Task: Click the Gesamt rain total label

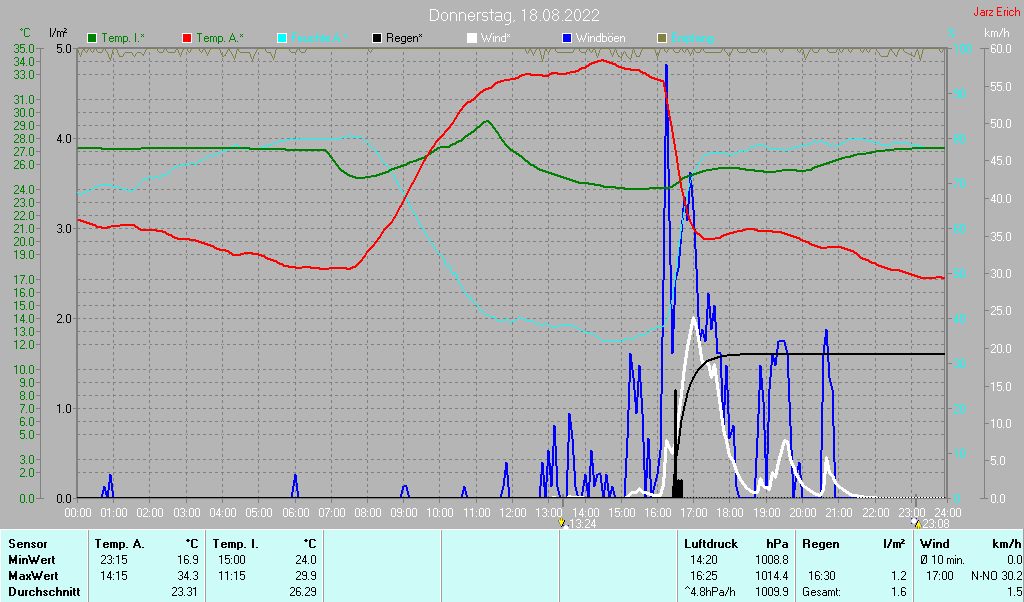Action: click(821, 593)
